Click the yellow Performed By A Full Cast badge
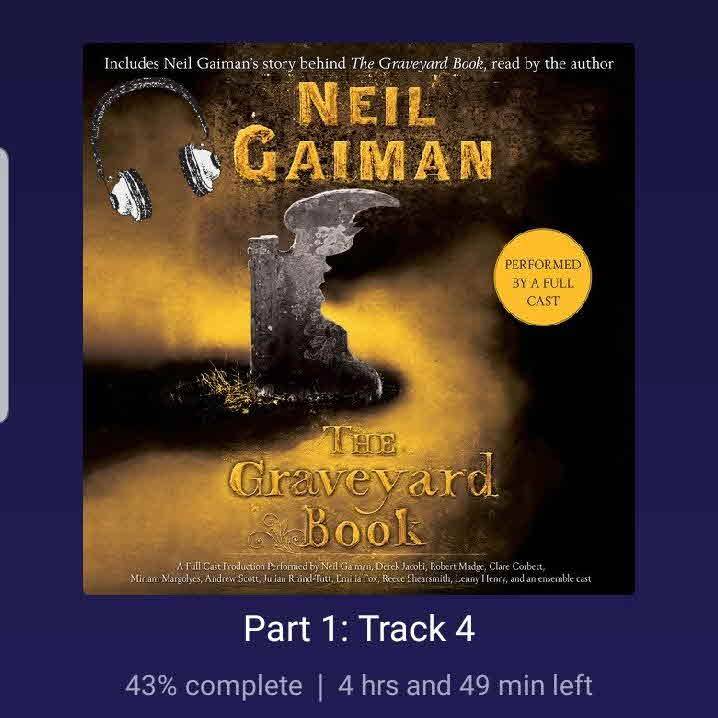Viewport: 718px width, 718px height. 543,277
